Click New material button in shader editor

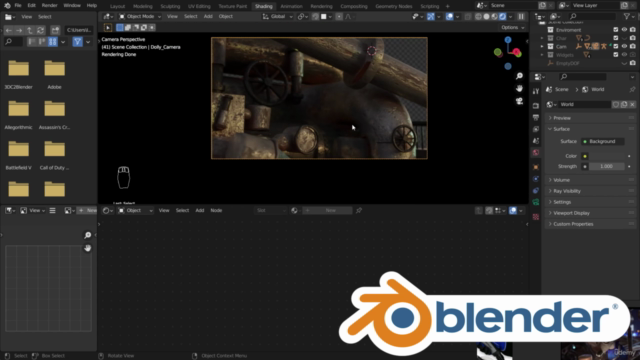point(327,211)
